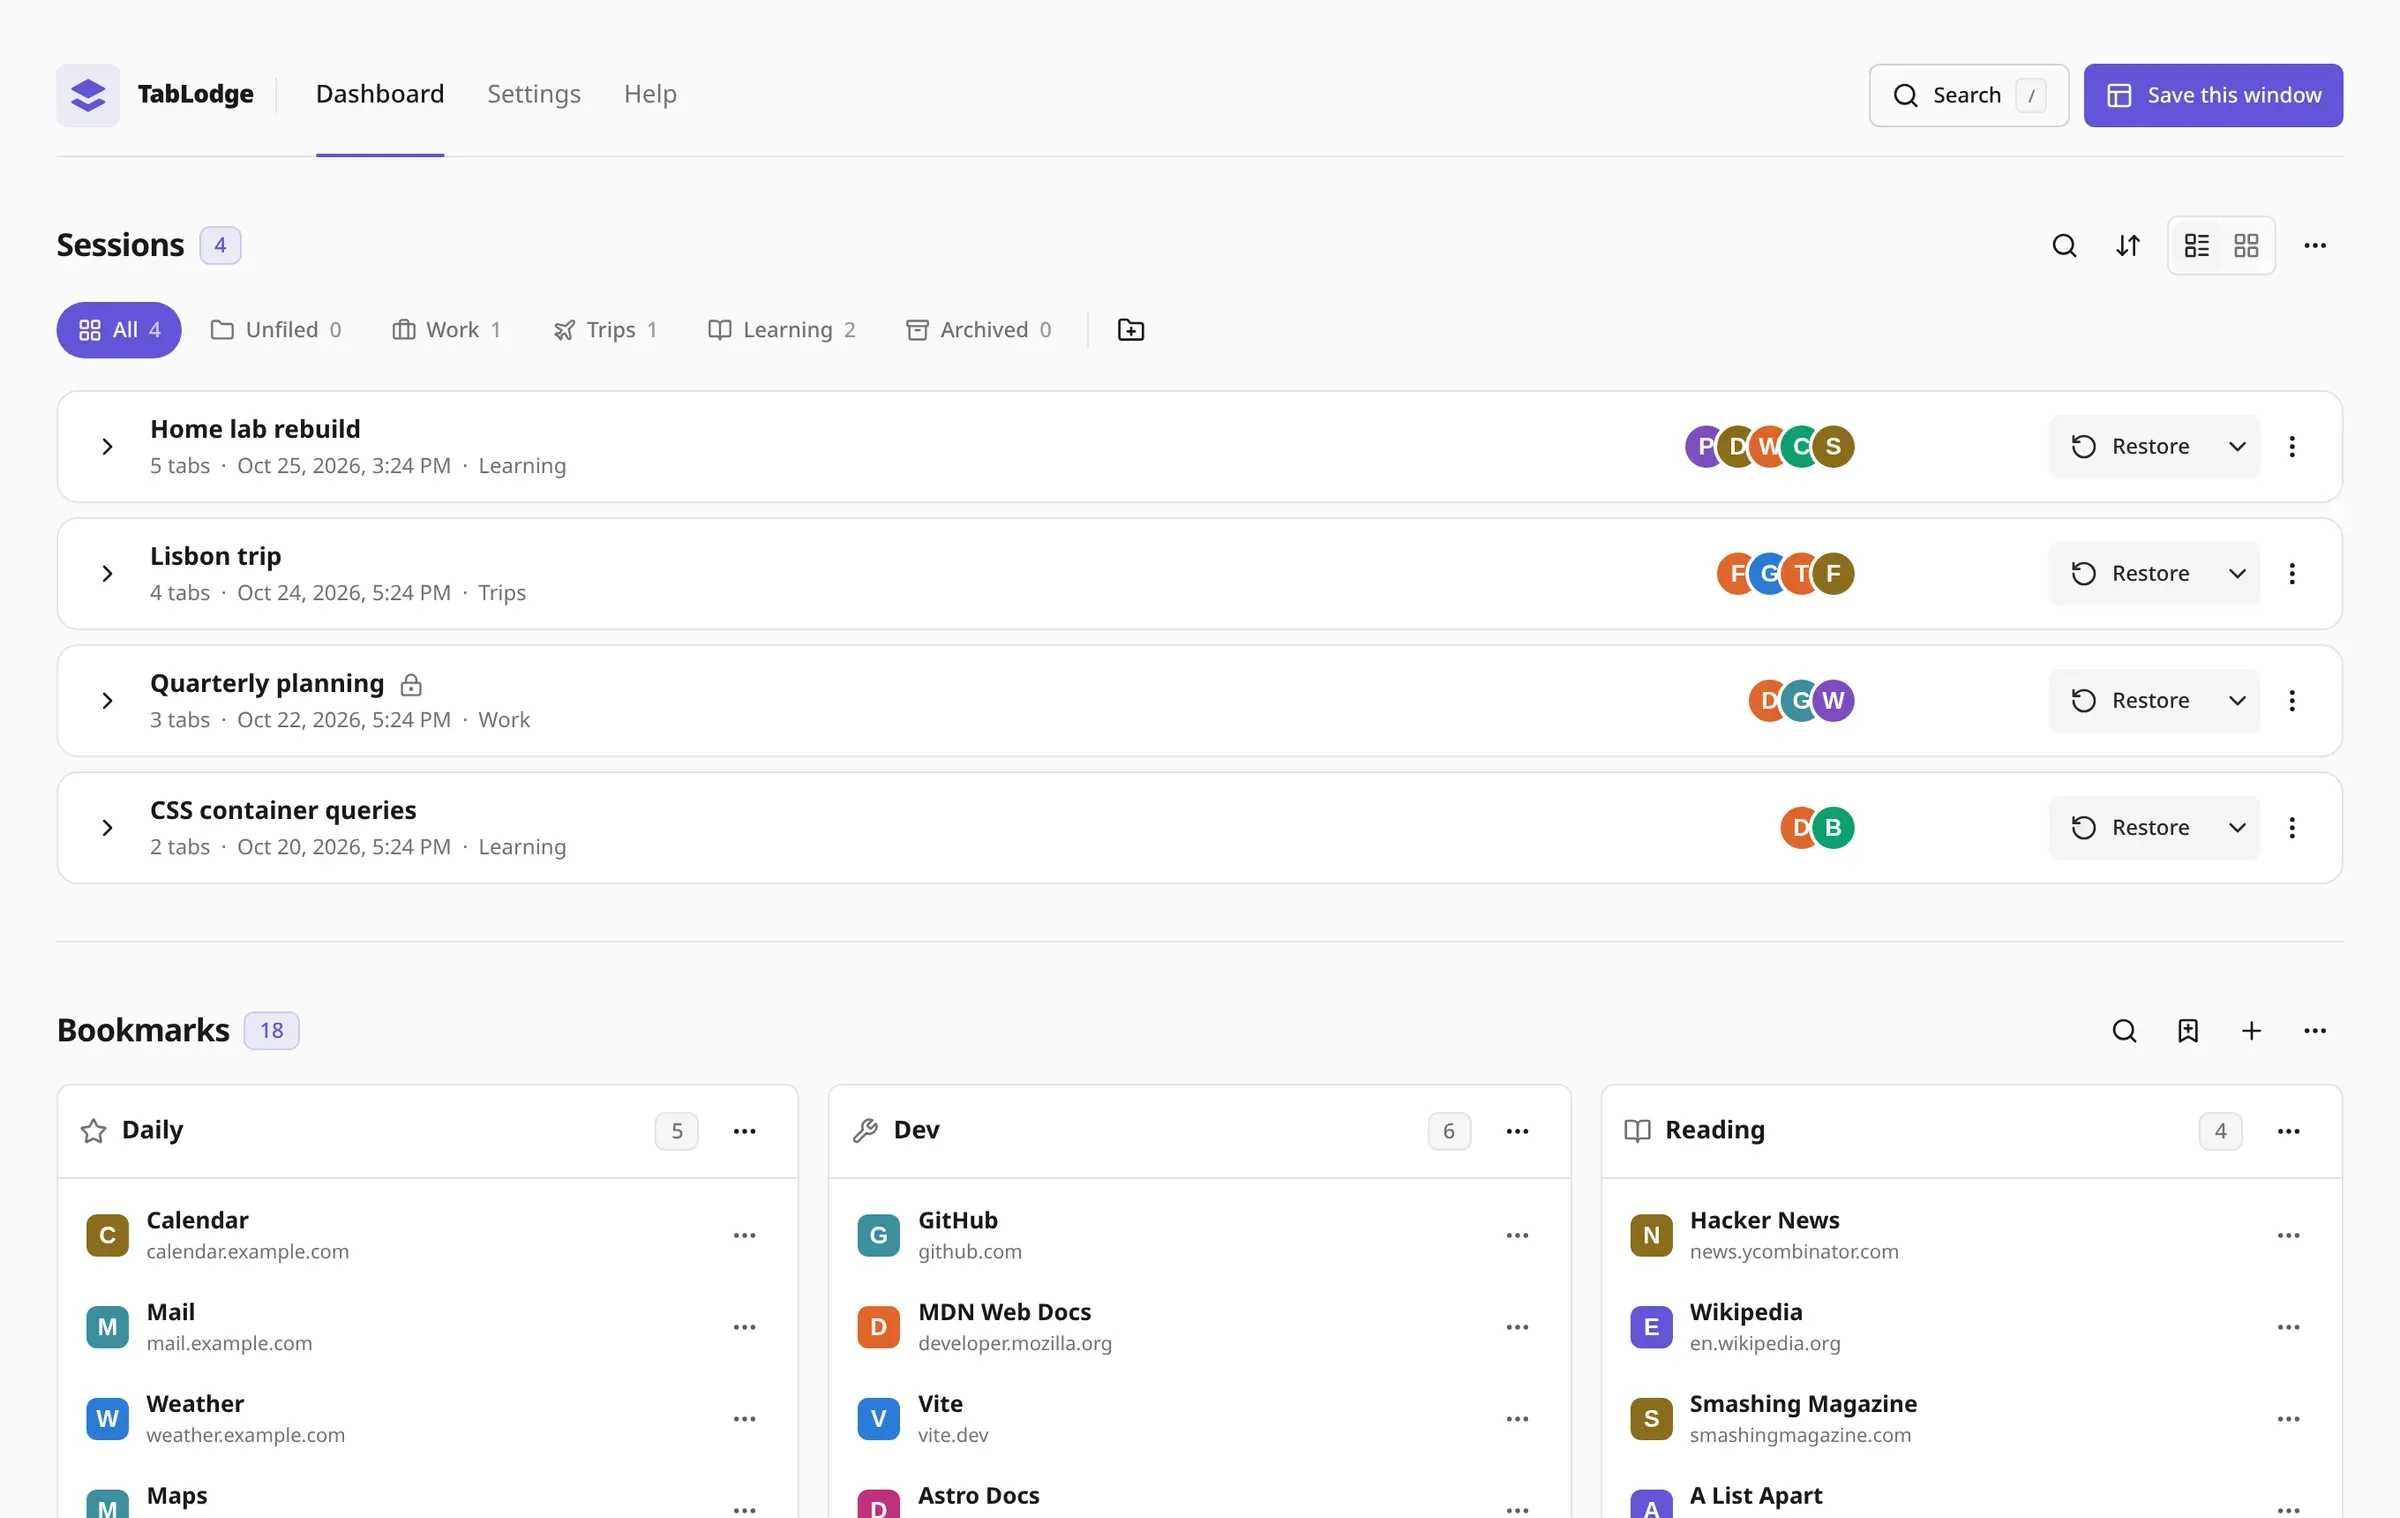2400x1518 pixels.
Task: Click the Search field in header
Action: (x=1969, y=95)
